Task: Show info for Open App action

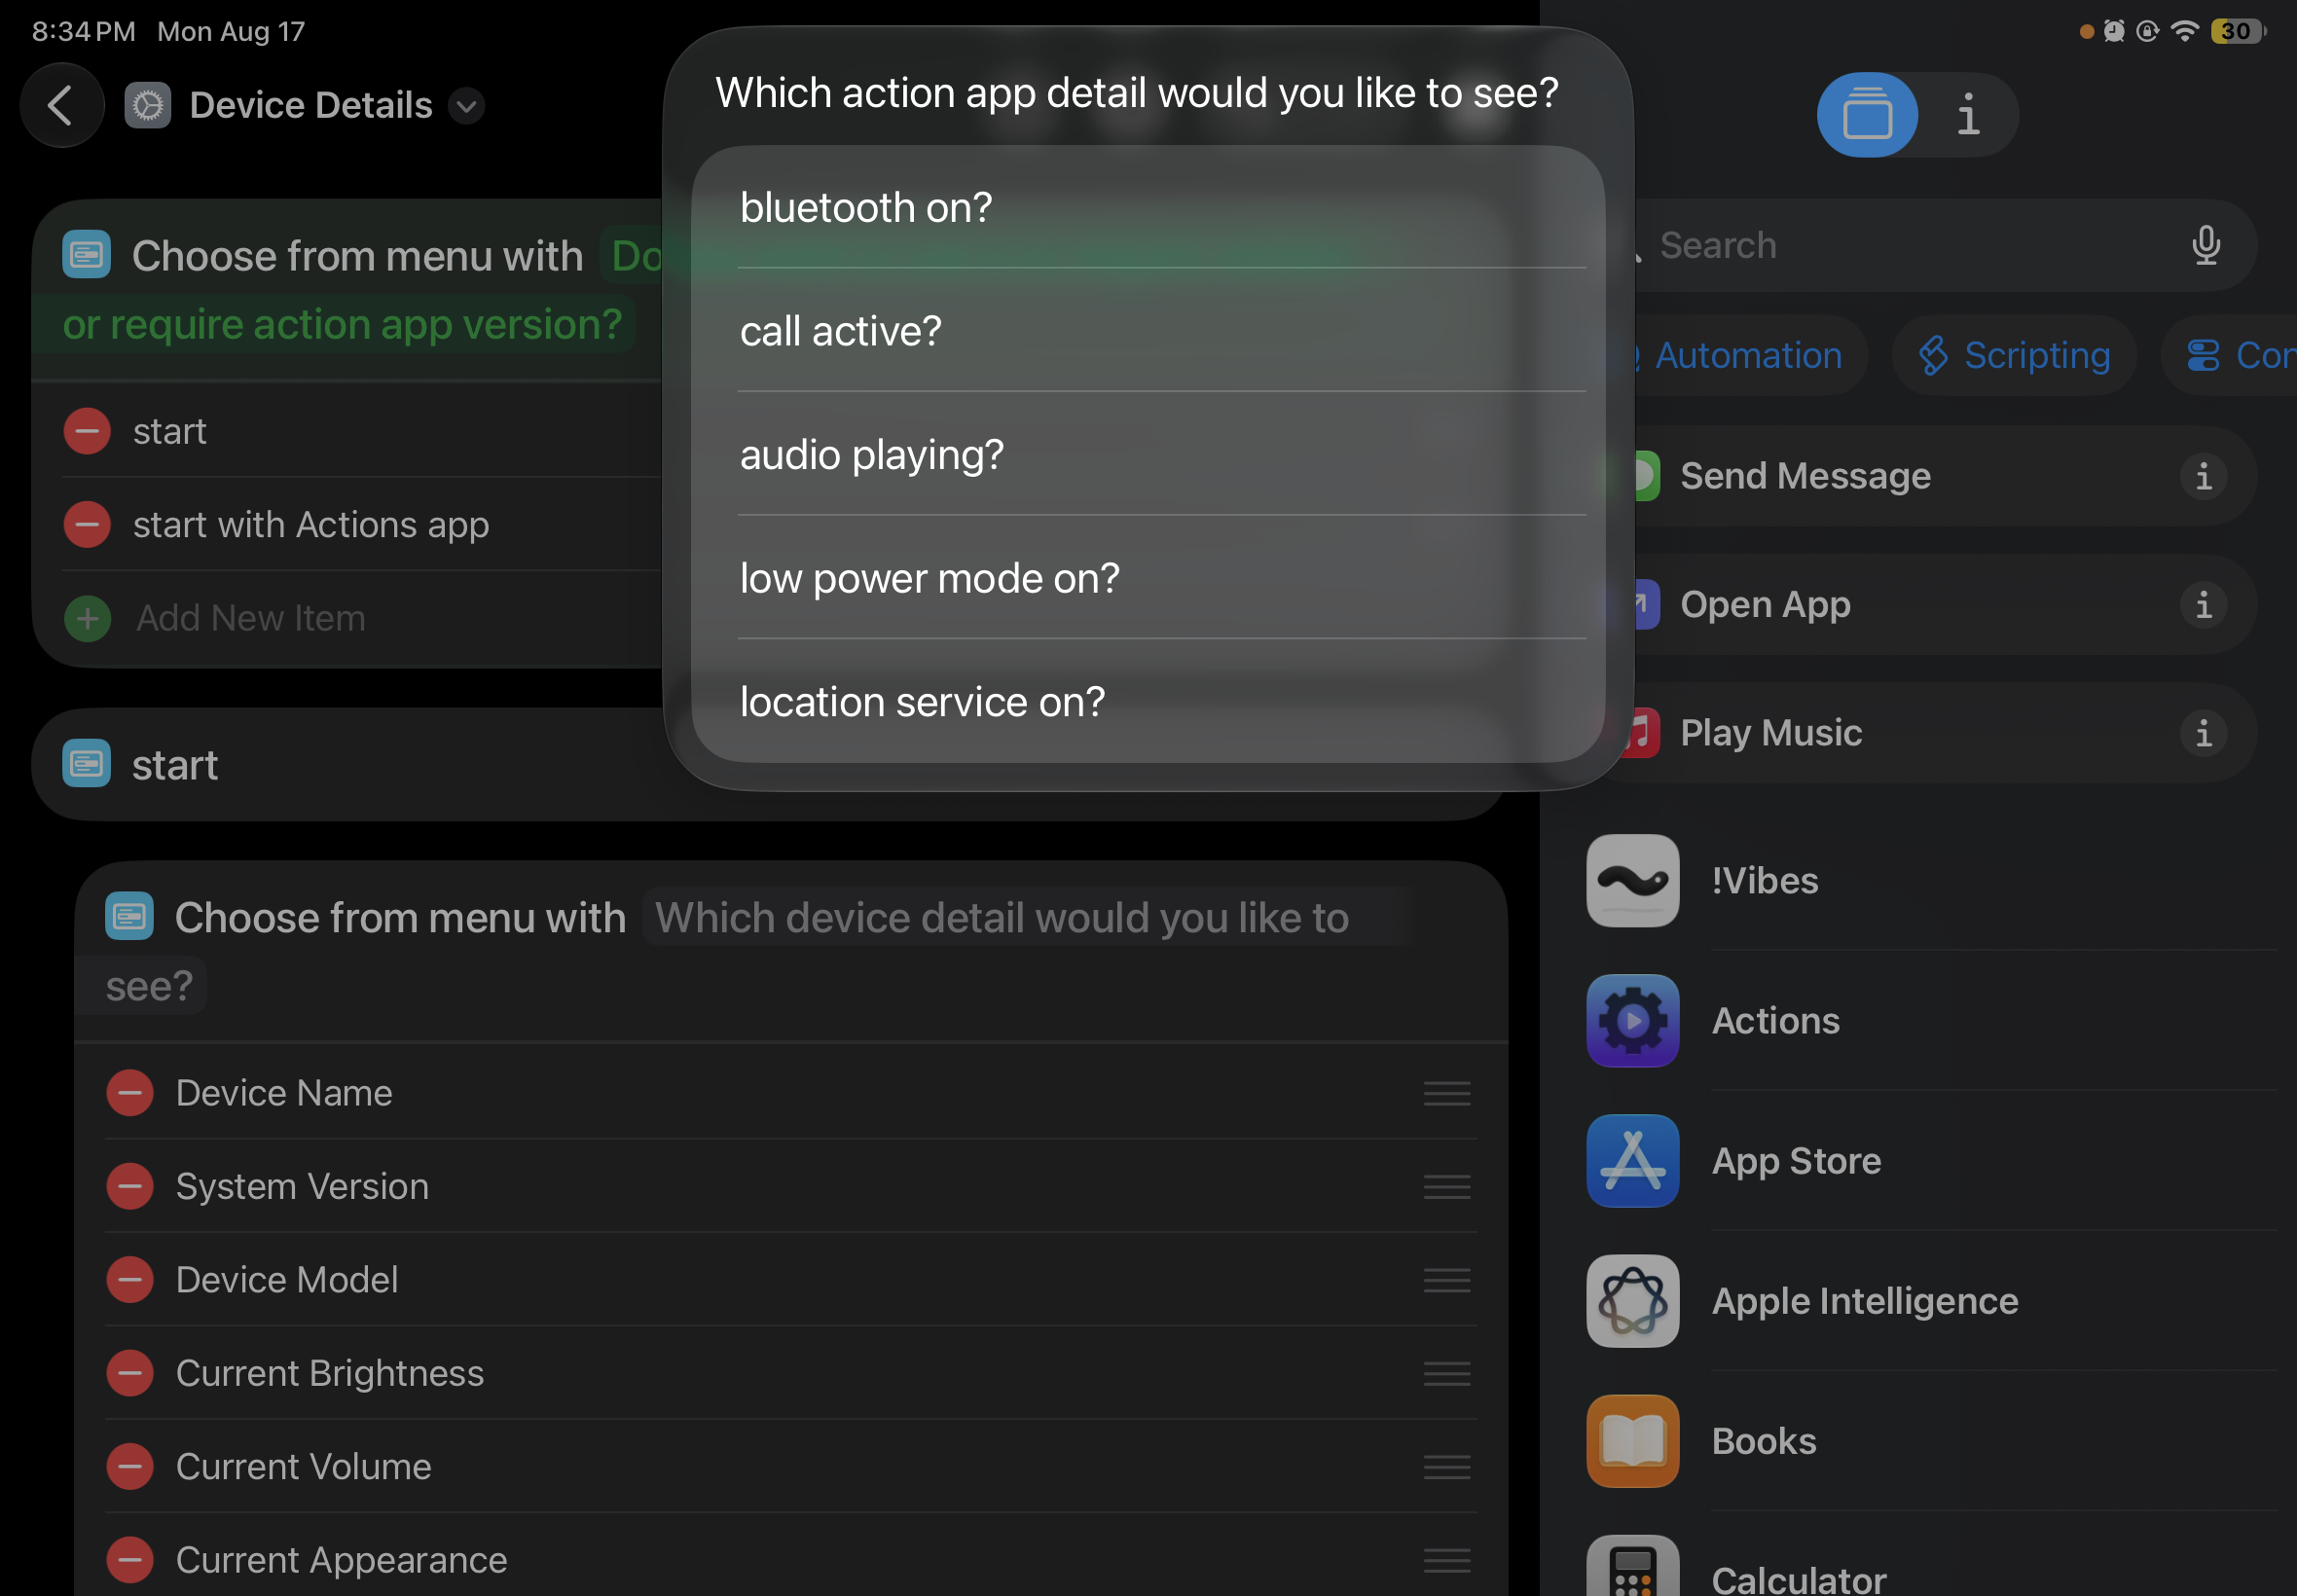Action: [2203, 604]
